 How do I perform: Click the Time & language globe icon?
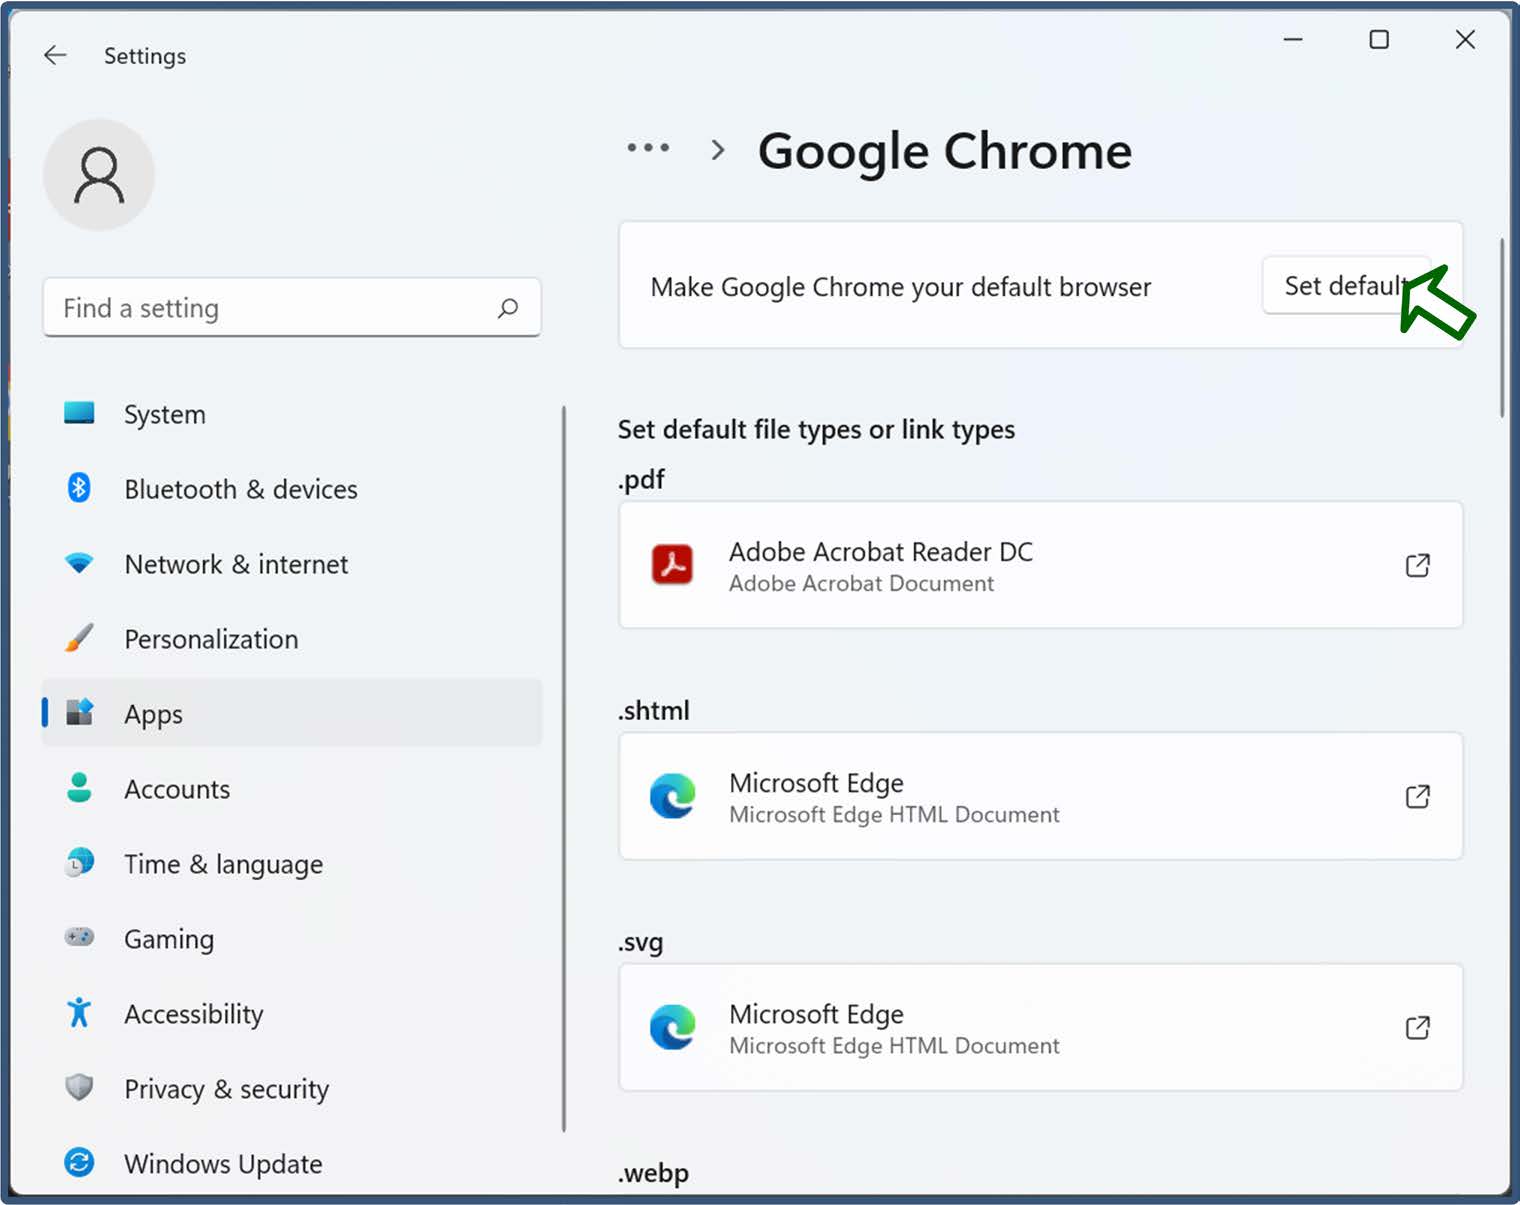[79, 862]
